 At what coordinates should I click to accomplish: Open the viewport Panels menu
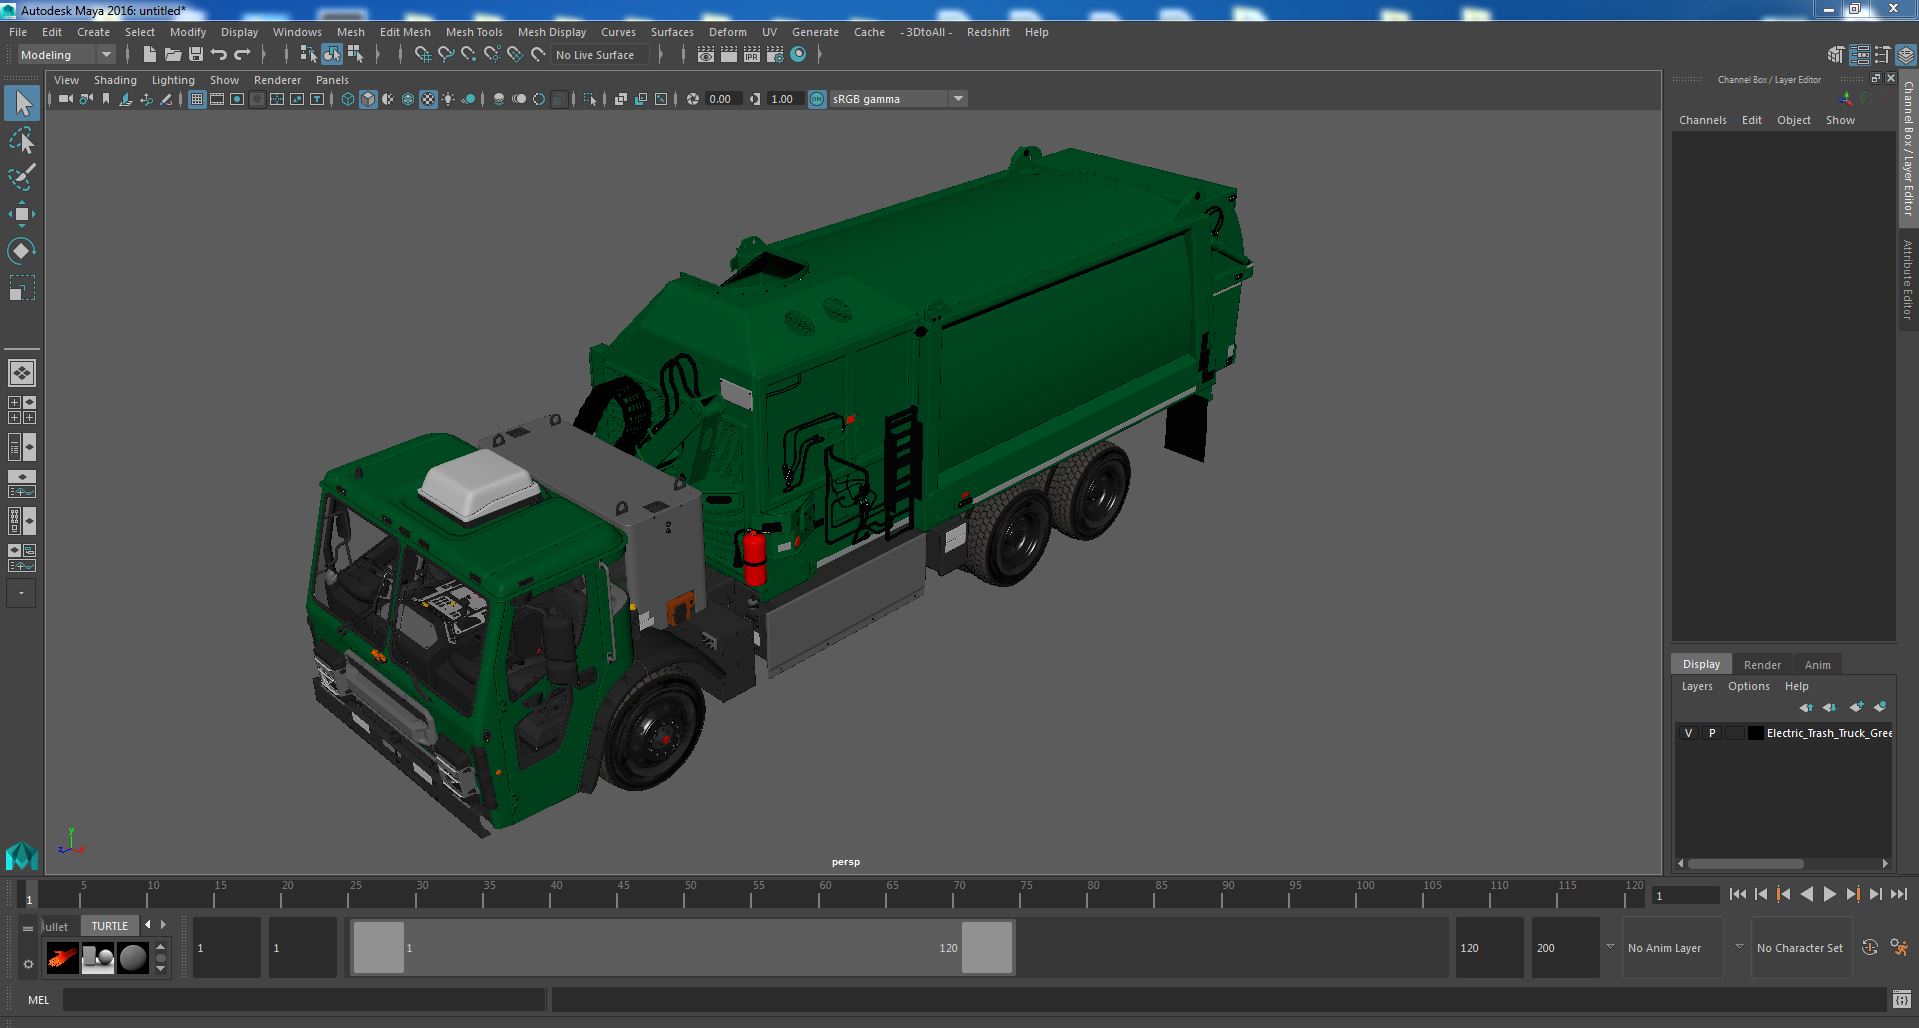[x=332, y=80]
